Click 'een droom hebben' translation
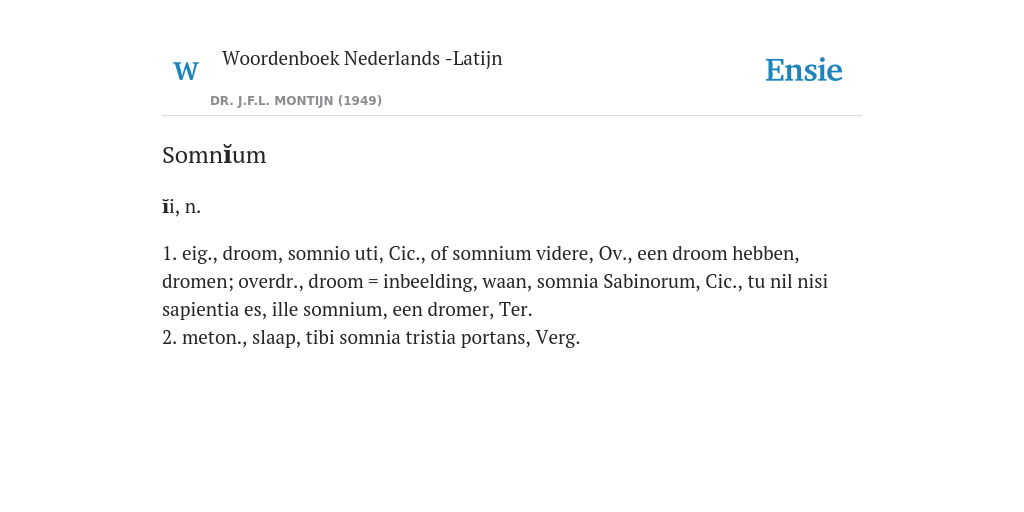The width and height of the screenshot is (1024, 512). (x=718, y=253)
